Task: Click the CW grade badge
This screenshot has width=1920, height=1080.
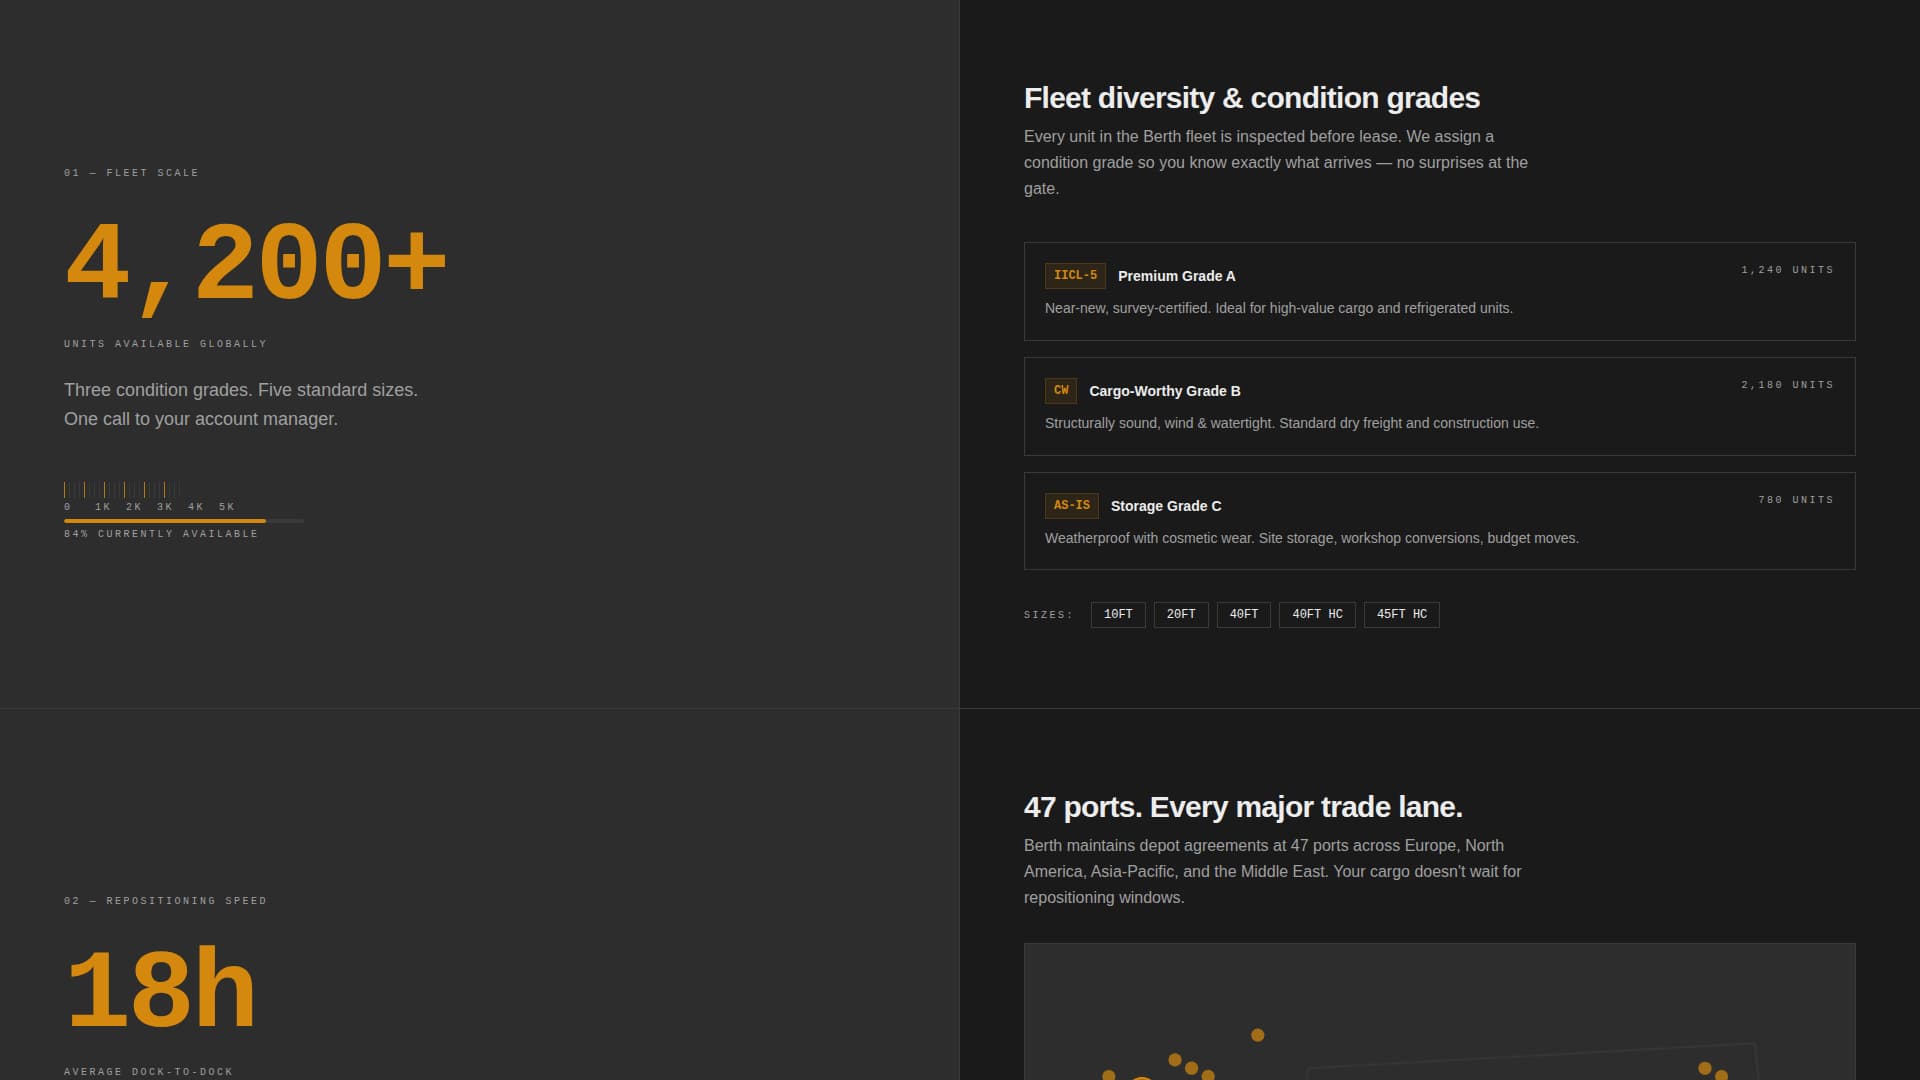Action: click(1061, 391)
